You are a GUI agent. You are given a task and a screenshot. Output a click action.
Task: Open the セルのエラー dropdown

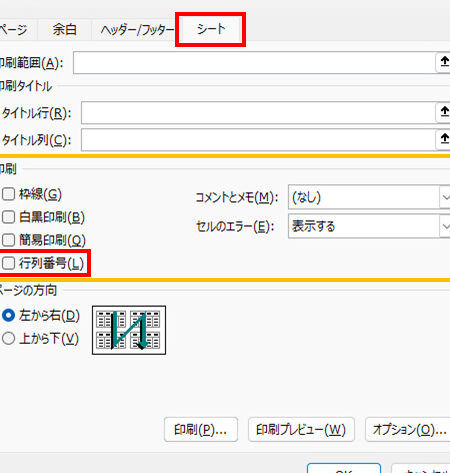pos(369,226)
